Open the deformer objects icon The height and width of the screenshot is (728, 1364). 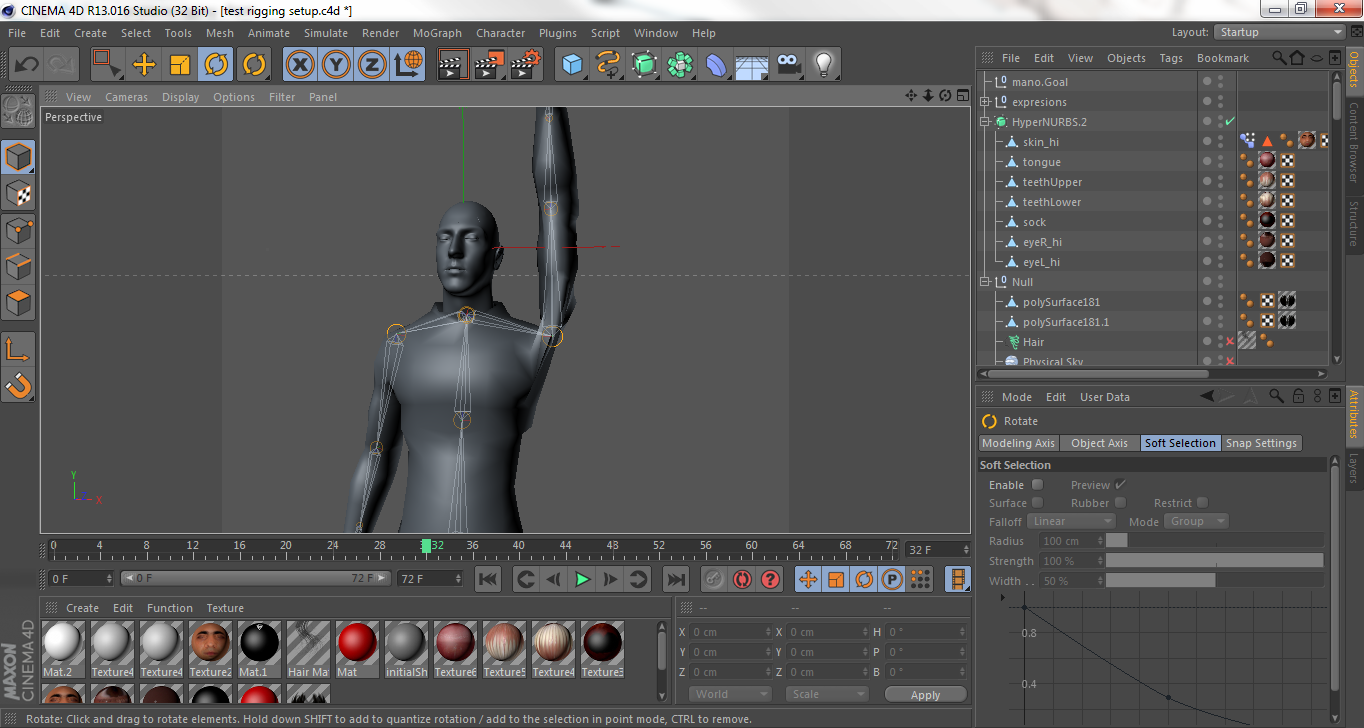point(717,65)
